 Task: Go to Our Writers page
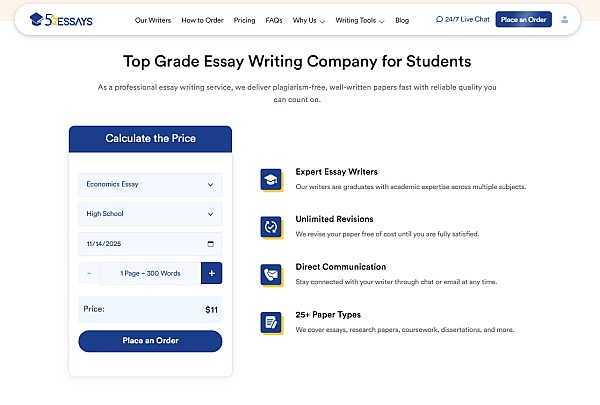tap(153, 20)
